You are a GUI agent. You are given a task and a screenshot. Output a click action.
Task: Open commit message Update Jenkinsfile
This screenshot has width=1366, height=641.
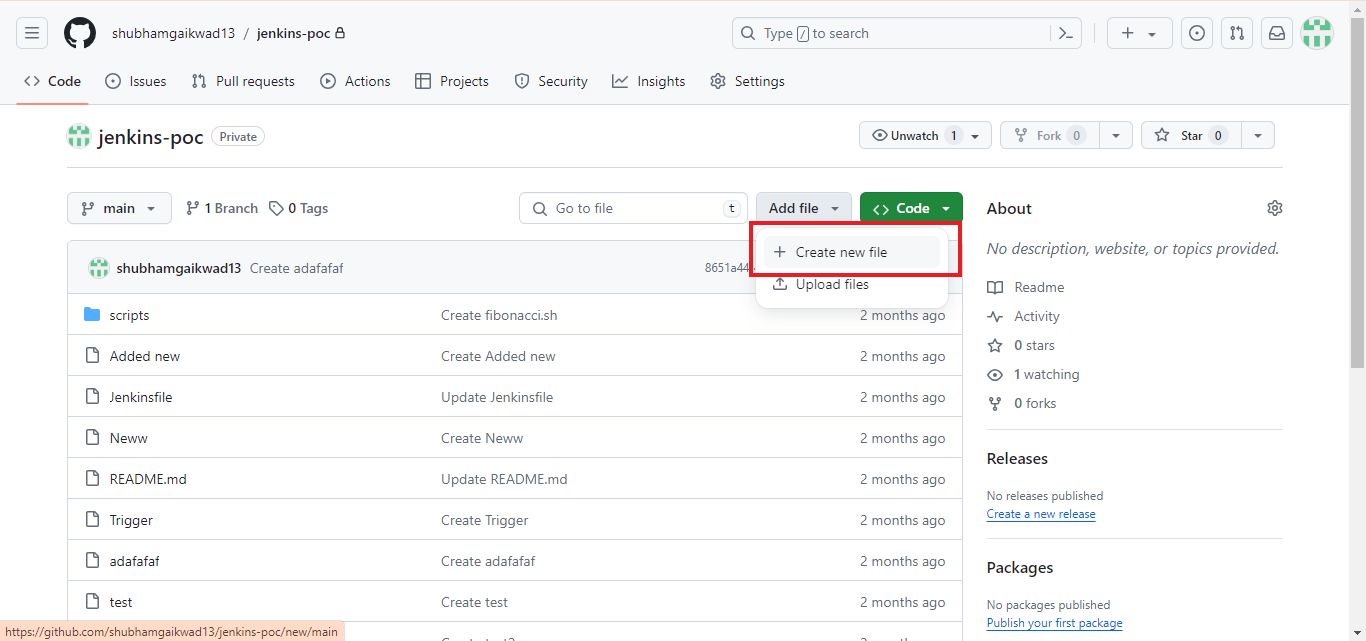coord(497,397)
